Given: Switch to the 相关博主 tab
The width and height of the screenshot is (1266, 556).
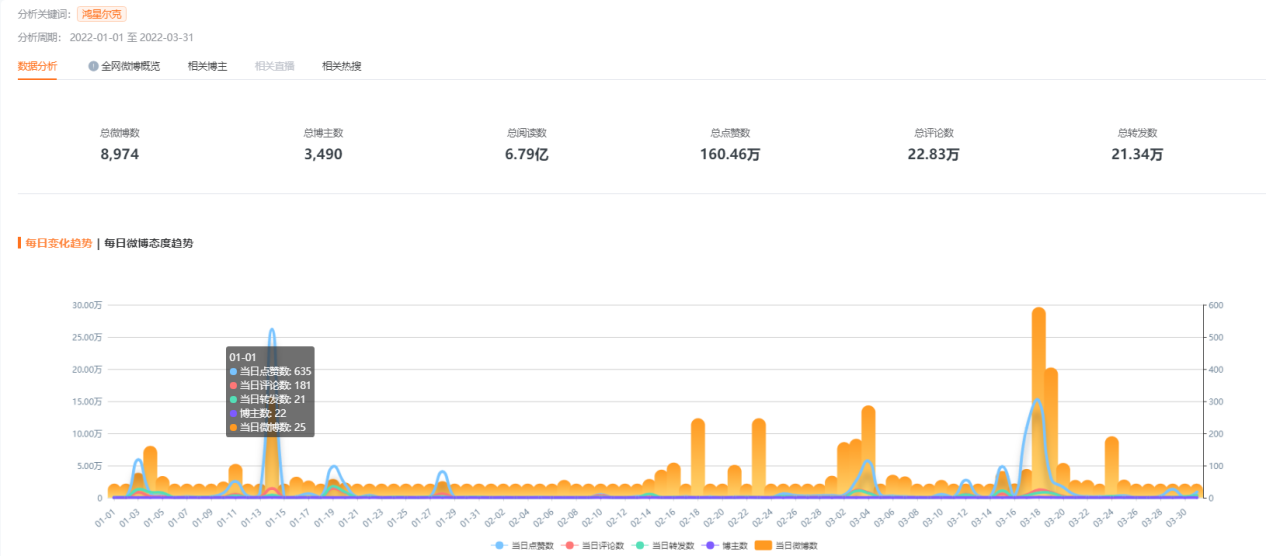Looking at the screenshot, I should 207,66.
